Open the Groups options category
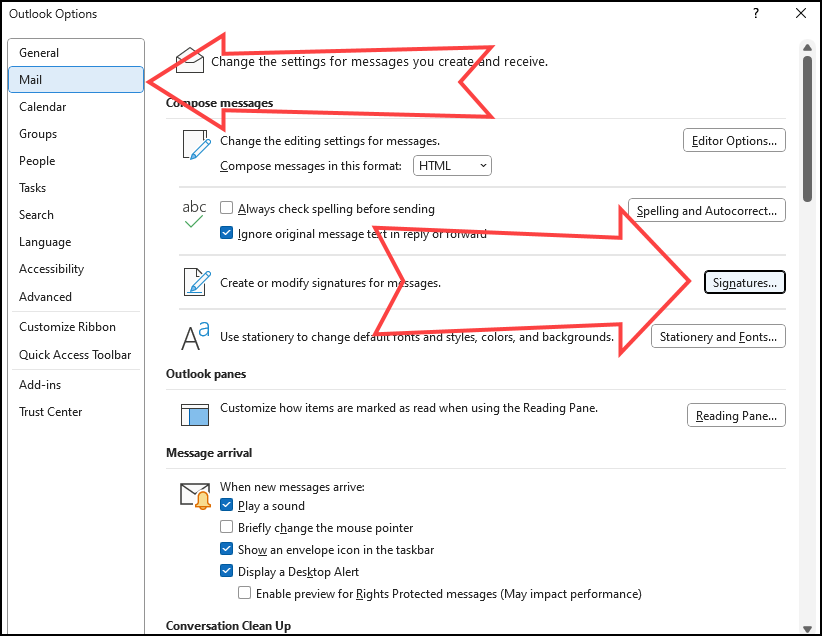 [x=76, y=134]
